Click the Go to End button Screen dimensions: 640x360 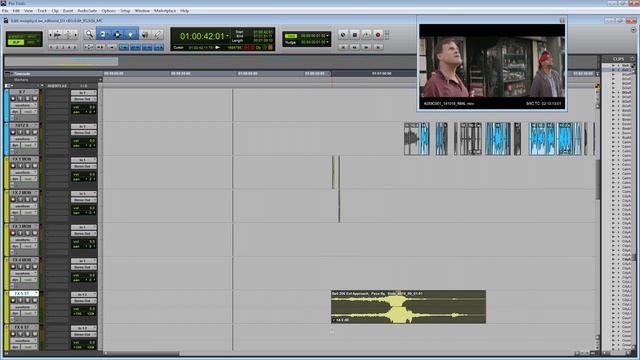[378, 47]
